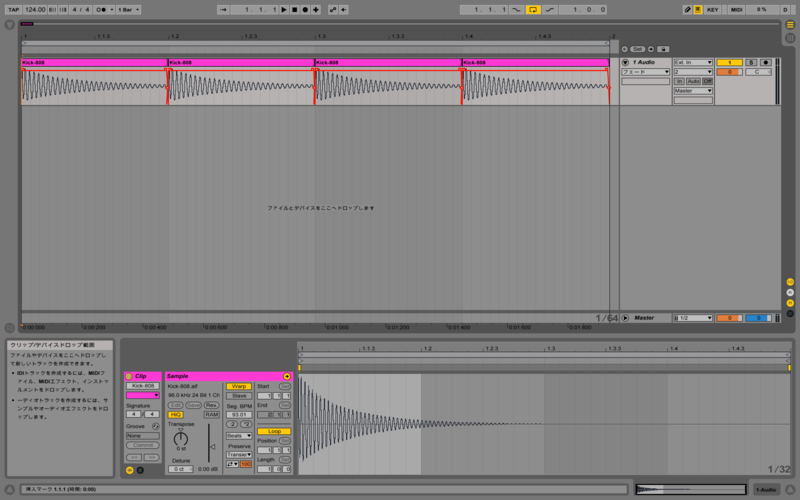Toggle the Punch-In switch
Screen dimensions: 800x500
tap(516, 10)
